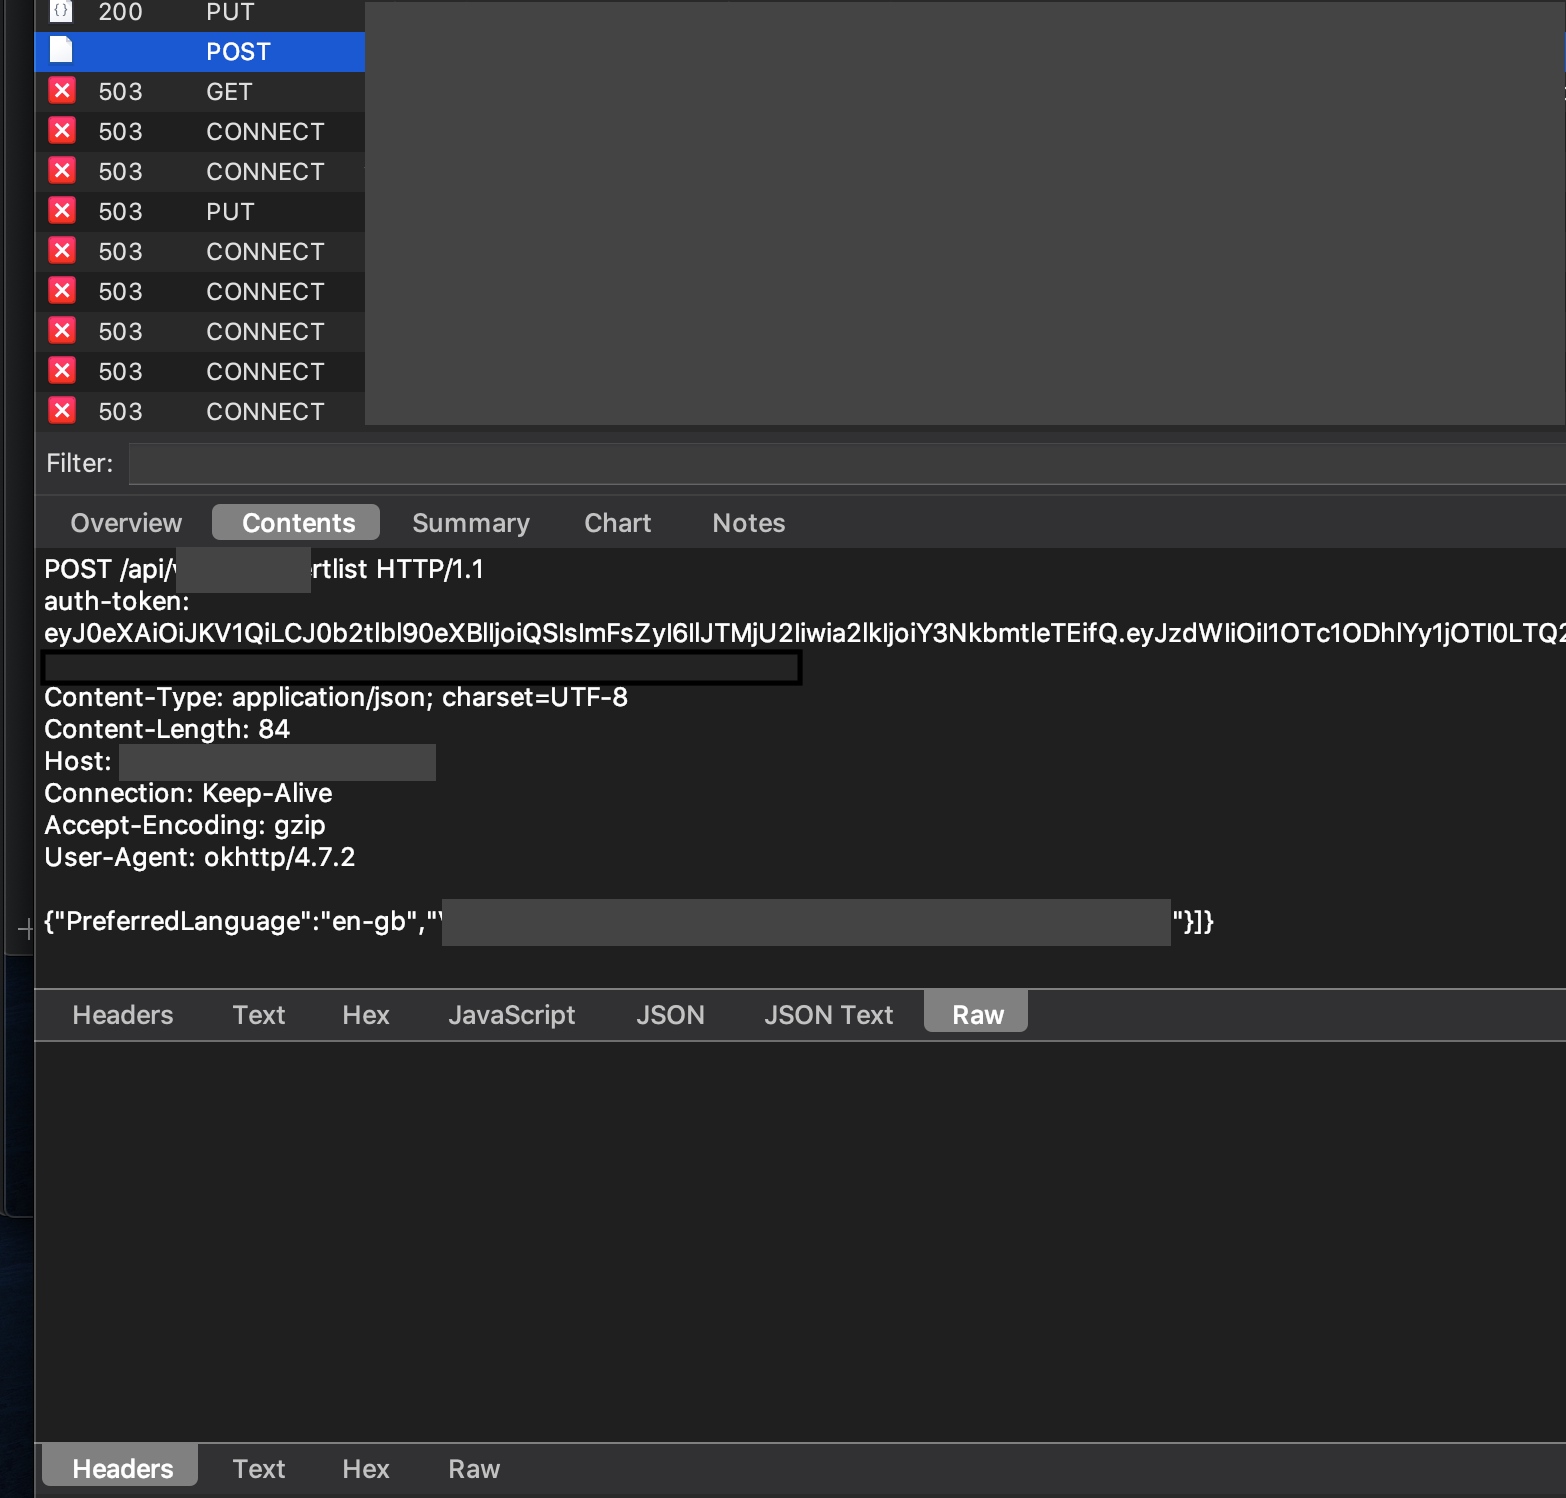
Task: Click the red error icon beside 503 PUT
Action: pos(62,211)
